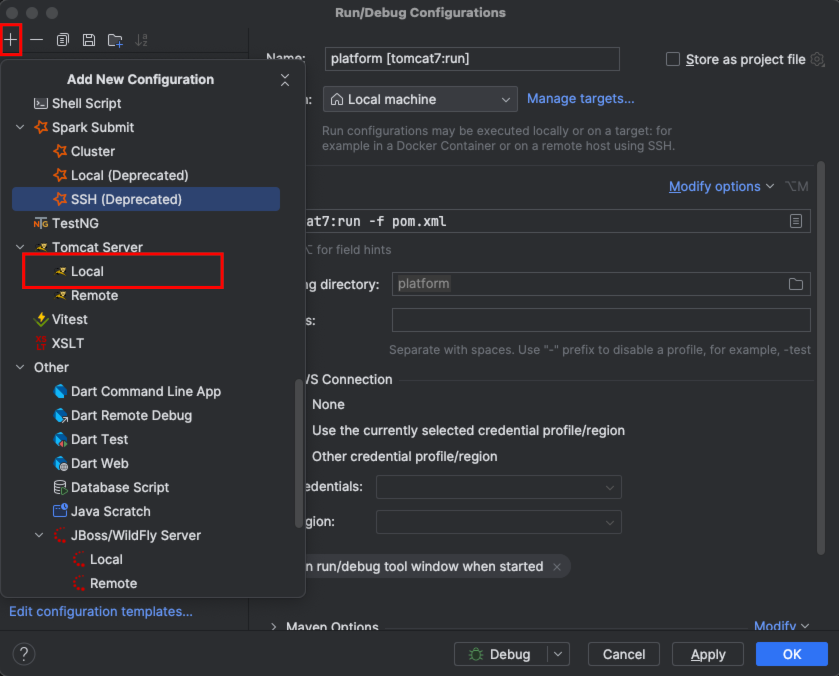This screenshot has width=839, height=676.
Task: Click the Debug button
Action: tap(500, 654)
